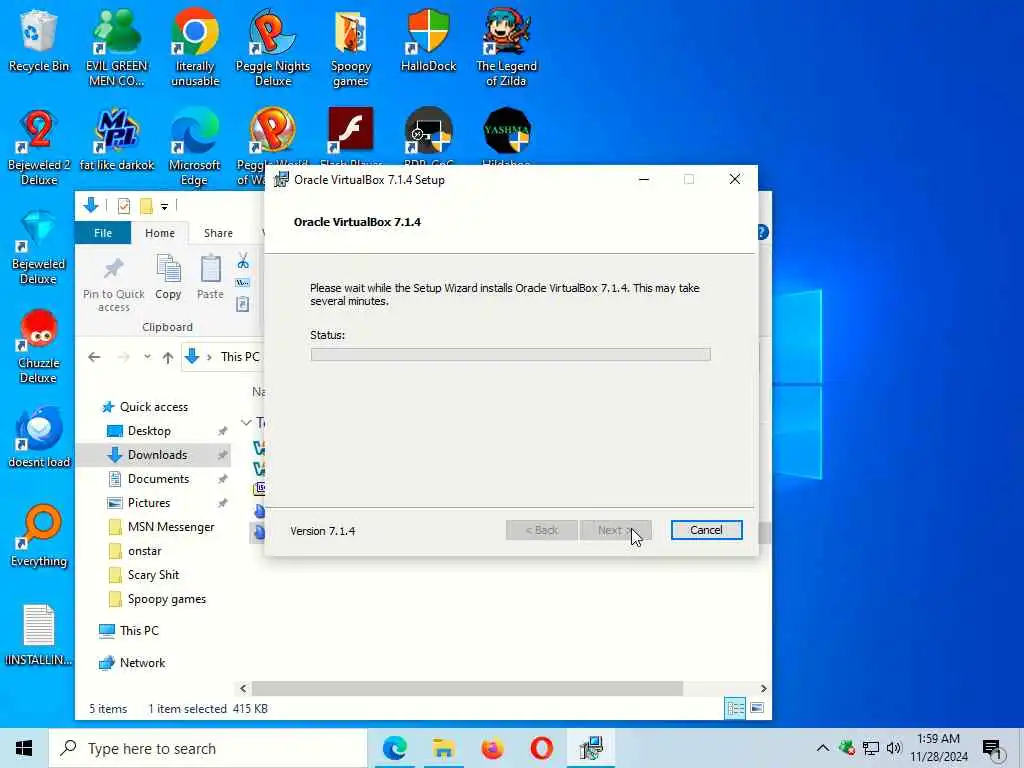Click the Explorer Back navigation arrow

pyautogui.click(x=94, y=357)
